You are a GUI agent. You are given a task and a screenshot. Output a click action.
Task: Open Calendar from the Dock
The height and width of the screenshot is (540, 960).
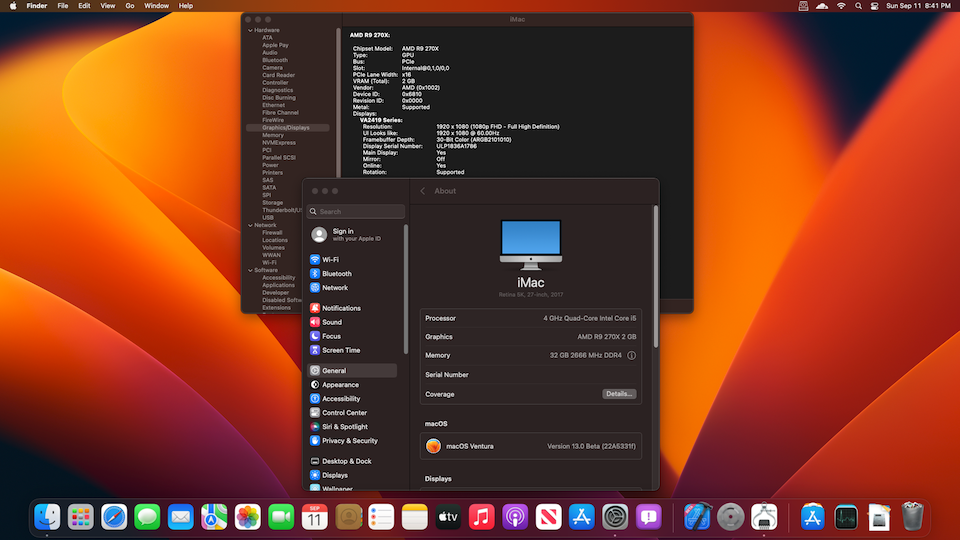pos(314,517)
